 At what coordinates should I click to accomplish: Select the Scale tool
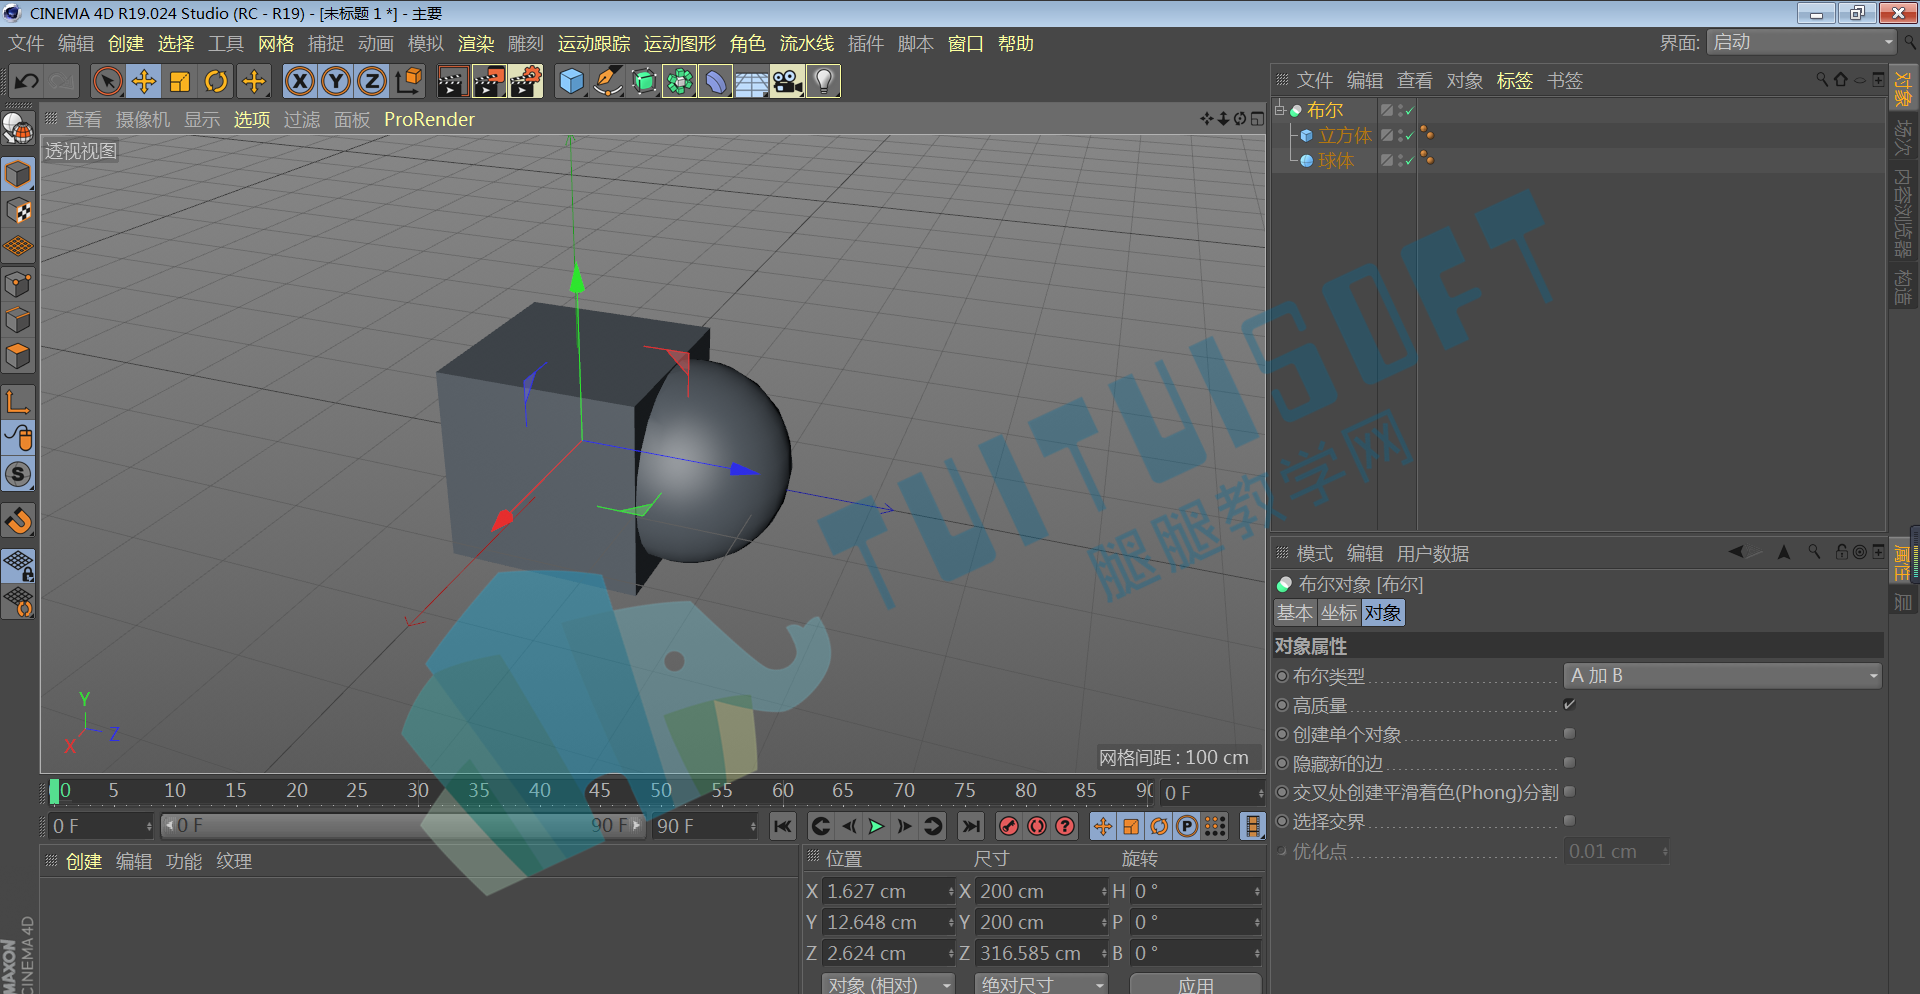click(180, 81)
